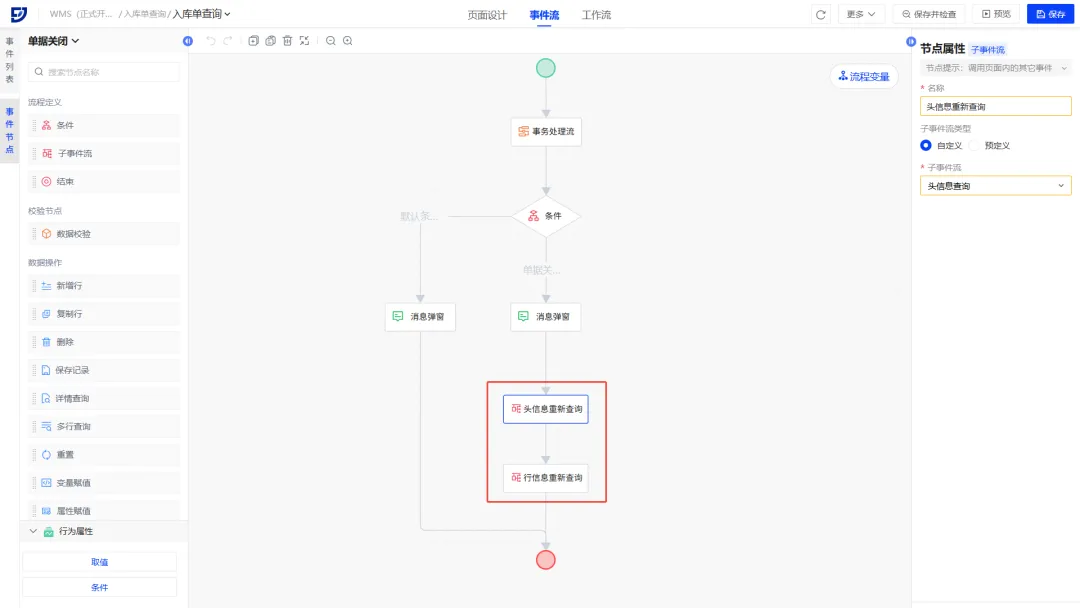Click the 名称 input field
The height and width of the screenshot is (608, 1080).
point(995,107)
